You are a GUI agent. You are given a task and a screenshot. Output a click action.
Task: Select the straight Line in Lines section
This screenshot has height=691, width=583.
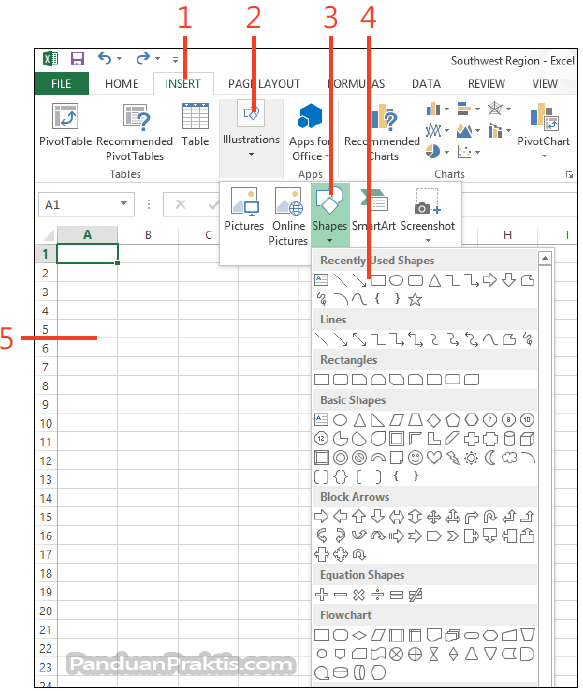click(x=321, y=339)
